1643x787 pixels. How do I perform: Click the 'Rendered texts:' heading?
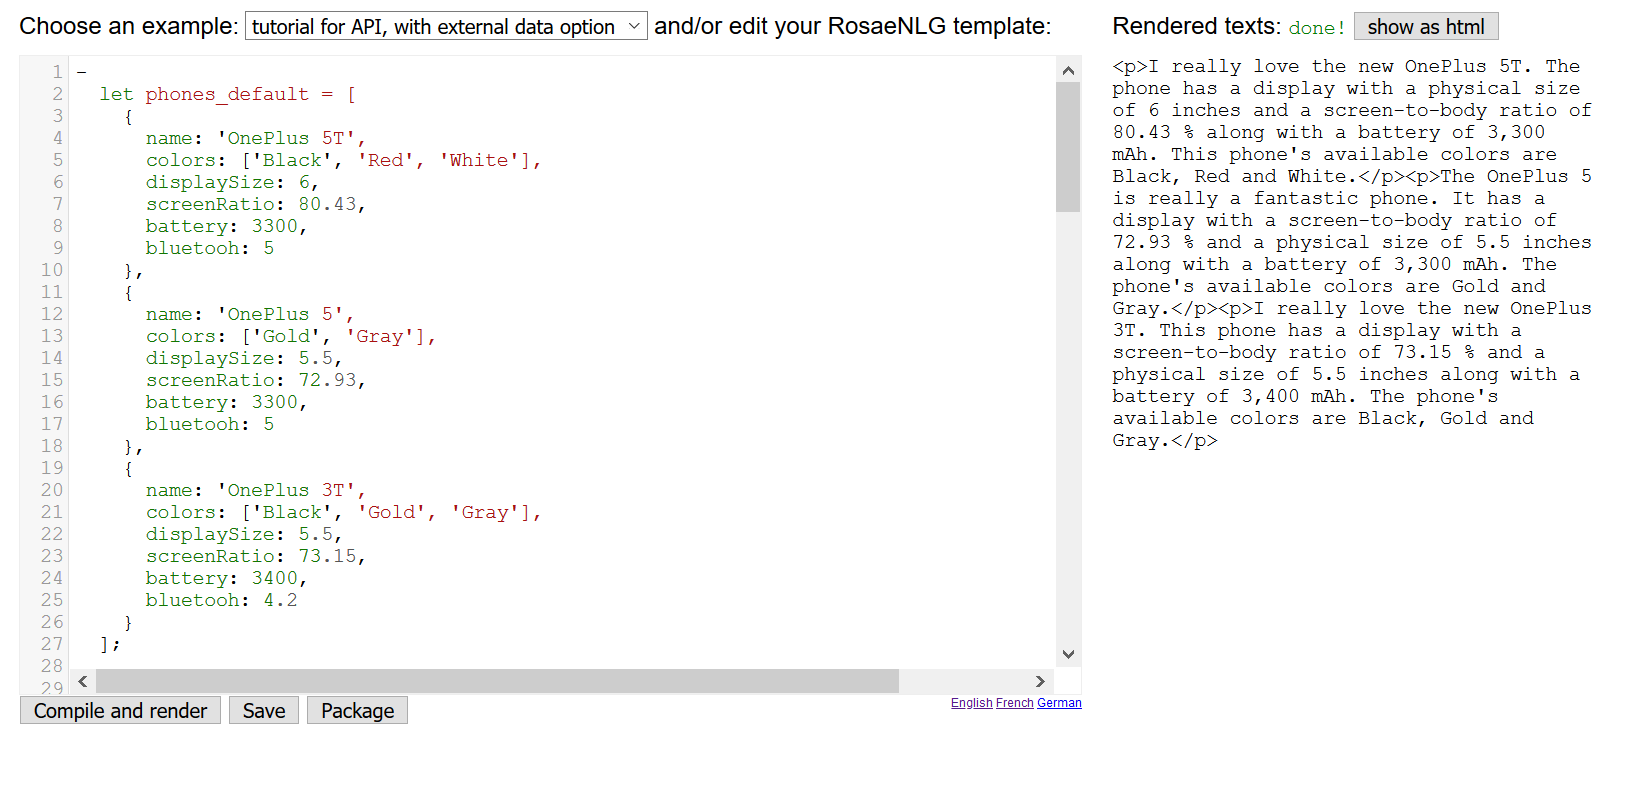coord(1196,26)
